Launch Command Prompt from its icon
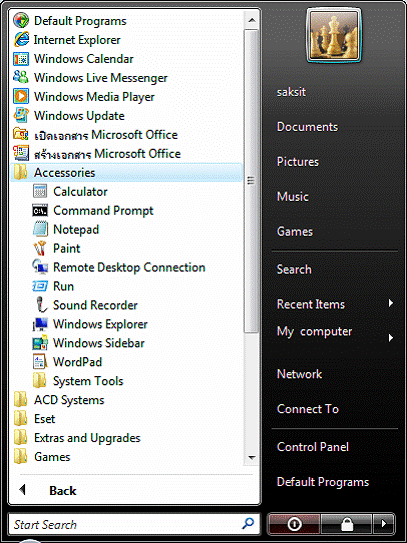This screenshot has width=407, height=543. point(40,210)
